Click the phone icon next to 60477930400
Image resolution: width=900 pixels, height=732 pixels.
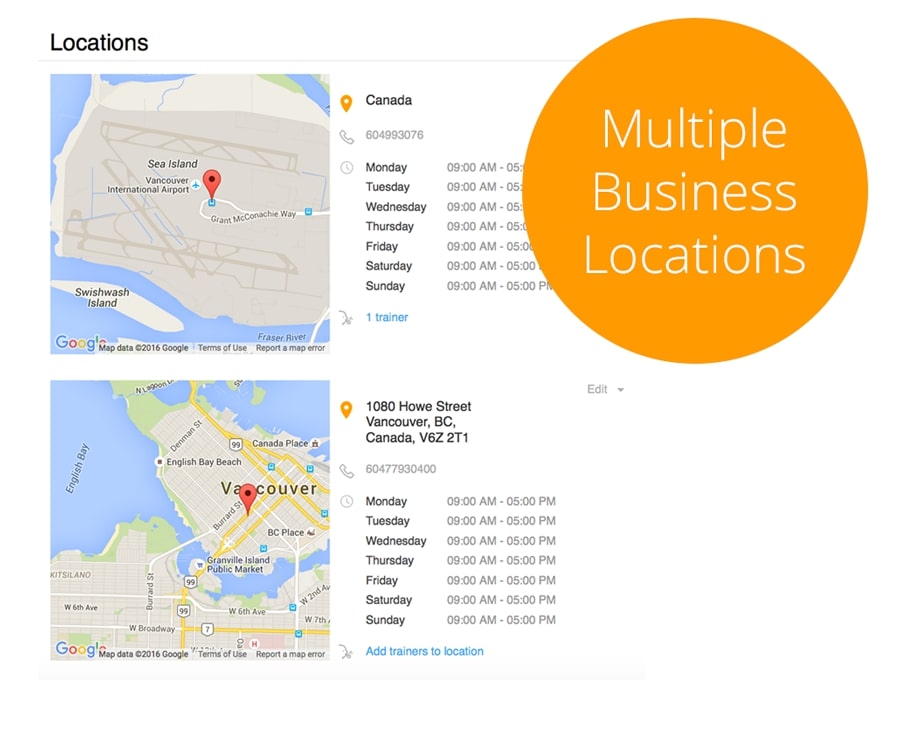click(347, 470)
